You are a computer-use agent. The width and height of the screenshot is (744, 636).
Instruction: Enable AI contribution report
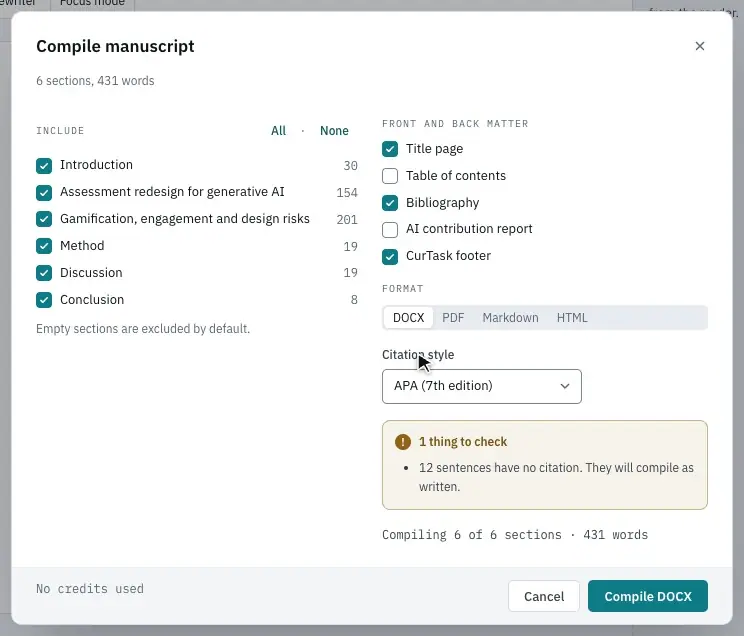tap(390, 230)
